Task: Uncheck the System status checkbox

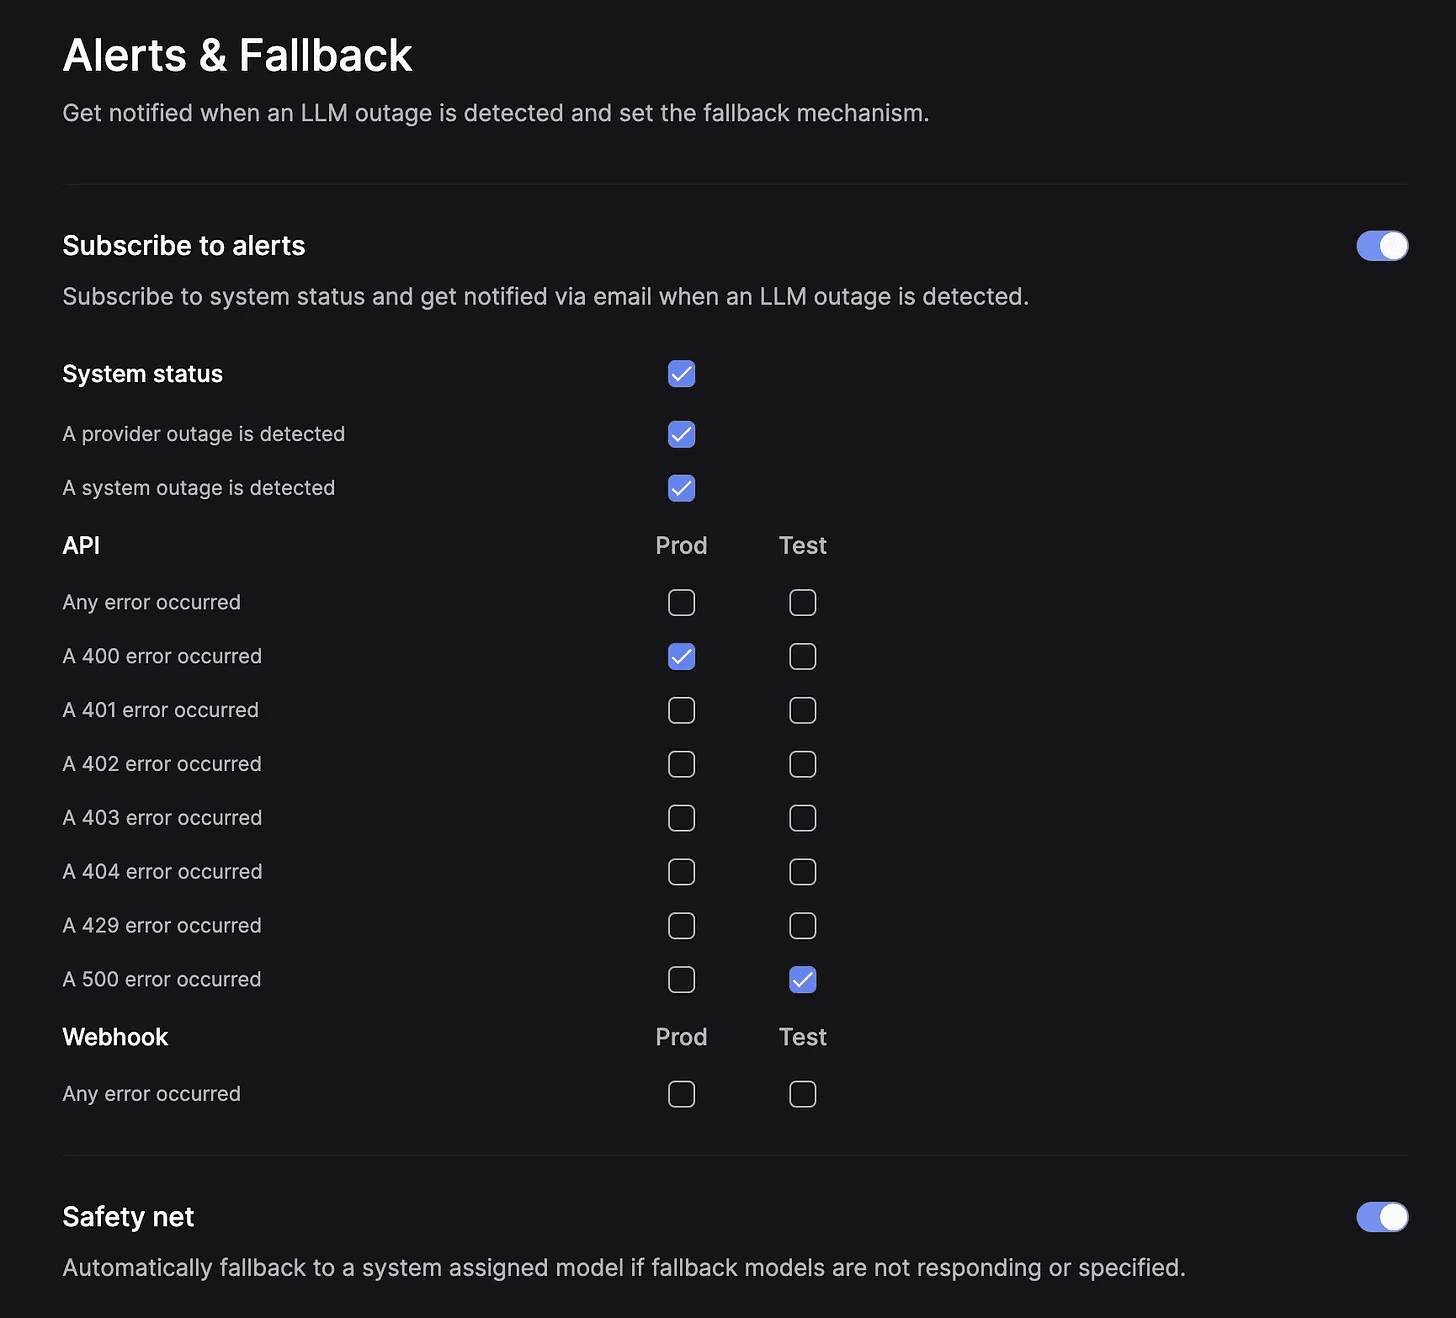Action: pyautogui.click(x=681, y=374)
